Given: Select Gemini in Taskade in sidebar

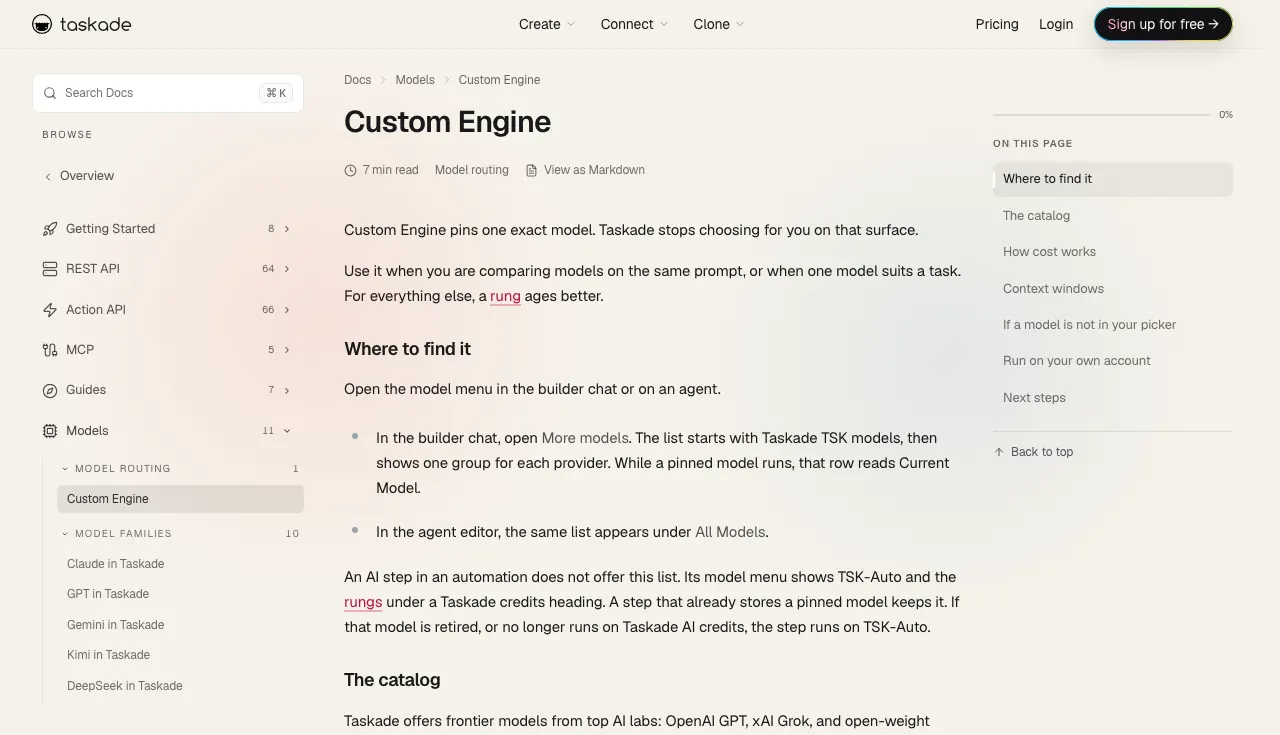Looking at the screenshot, I should pos(115,625).
